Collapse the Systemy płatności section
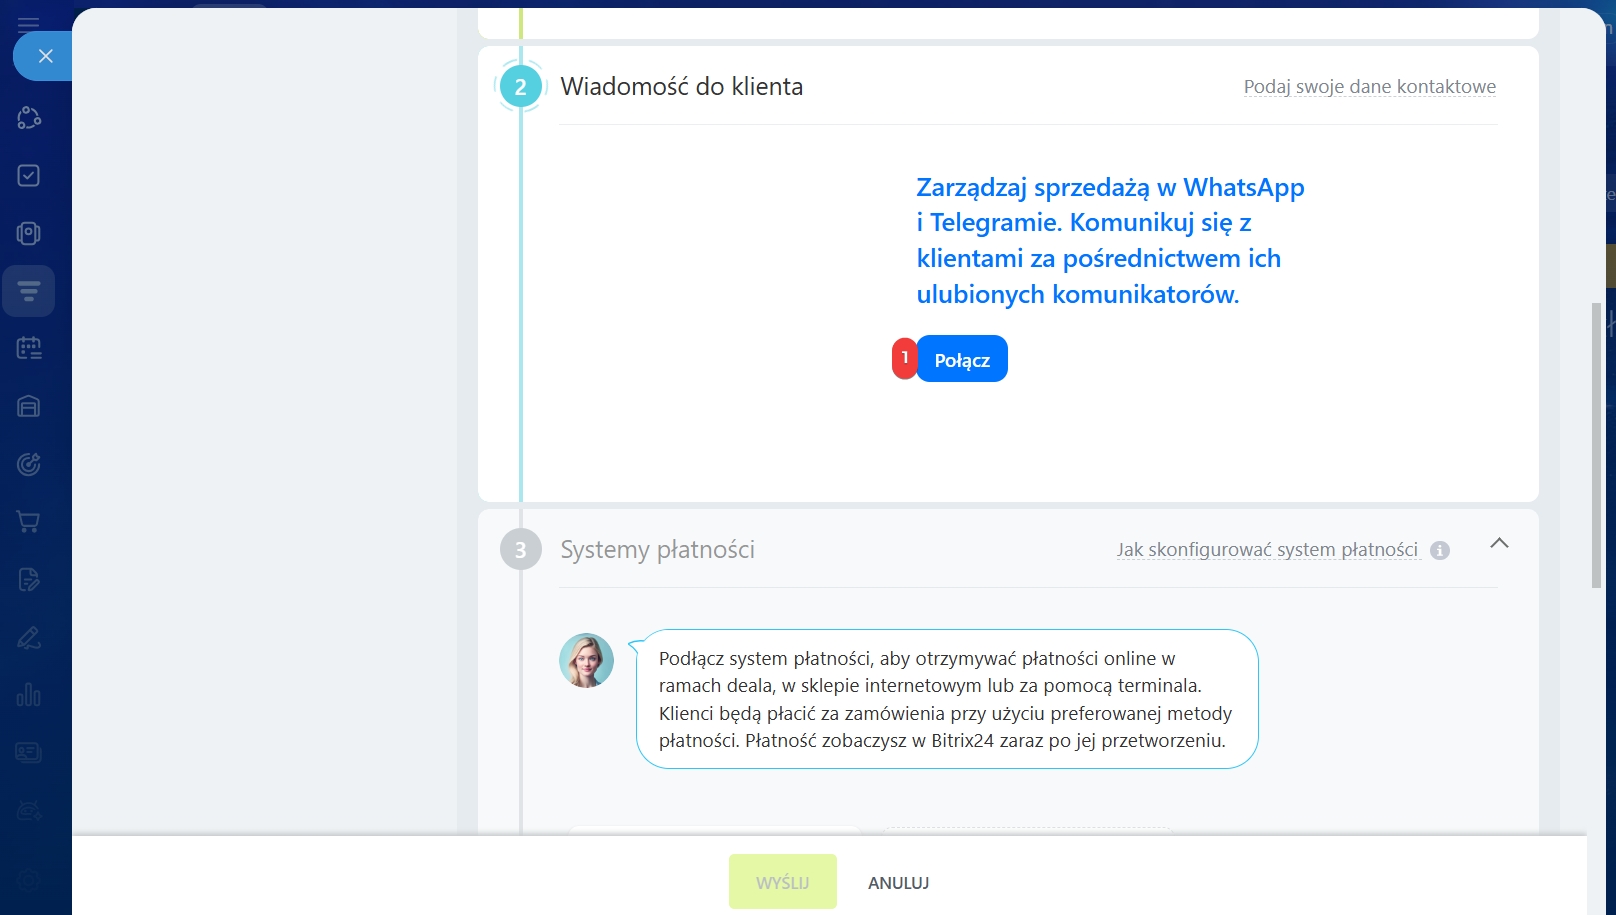The height and width of the screenshot is (915, 1616). click(1499, 543)
